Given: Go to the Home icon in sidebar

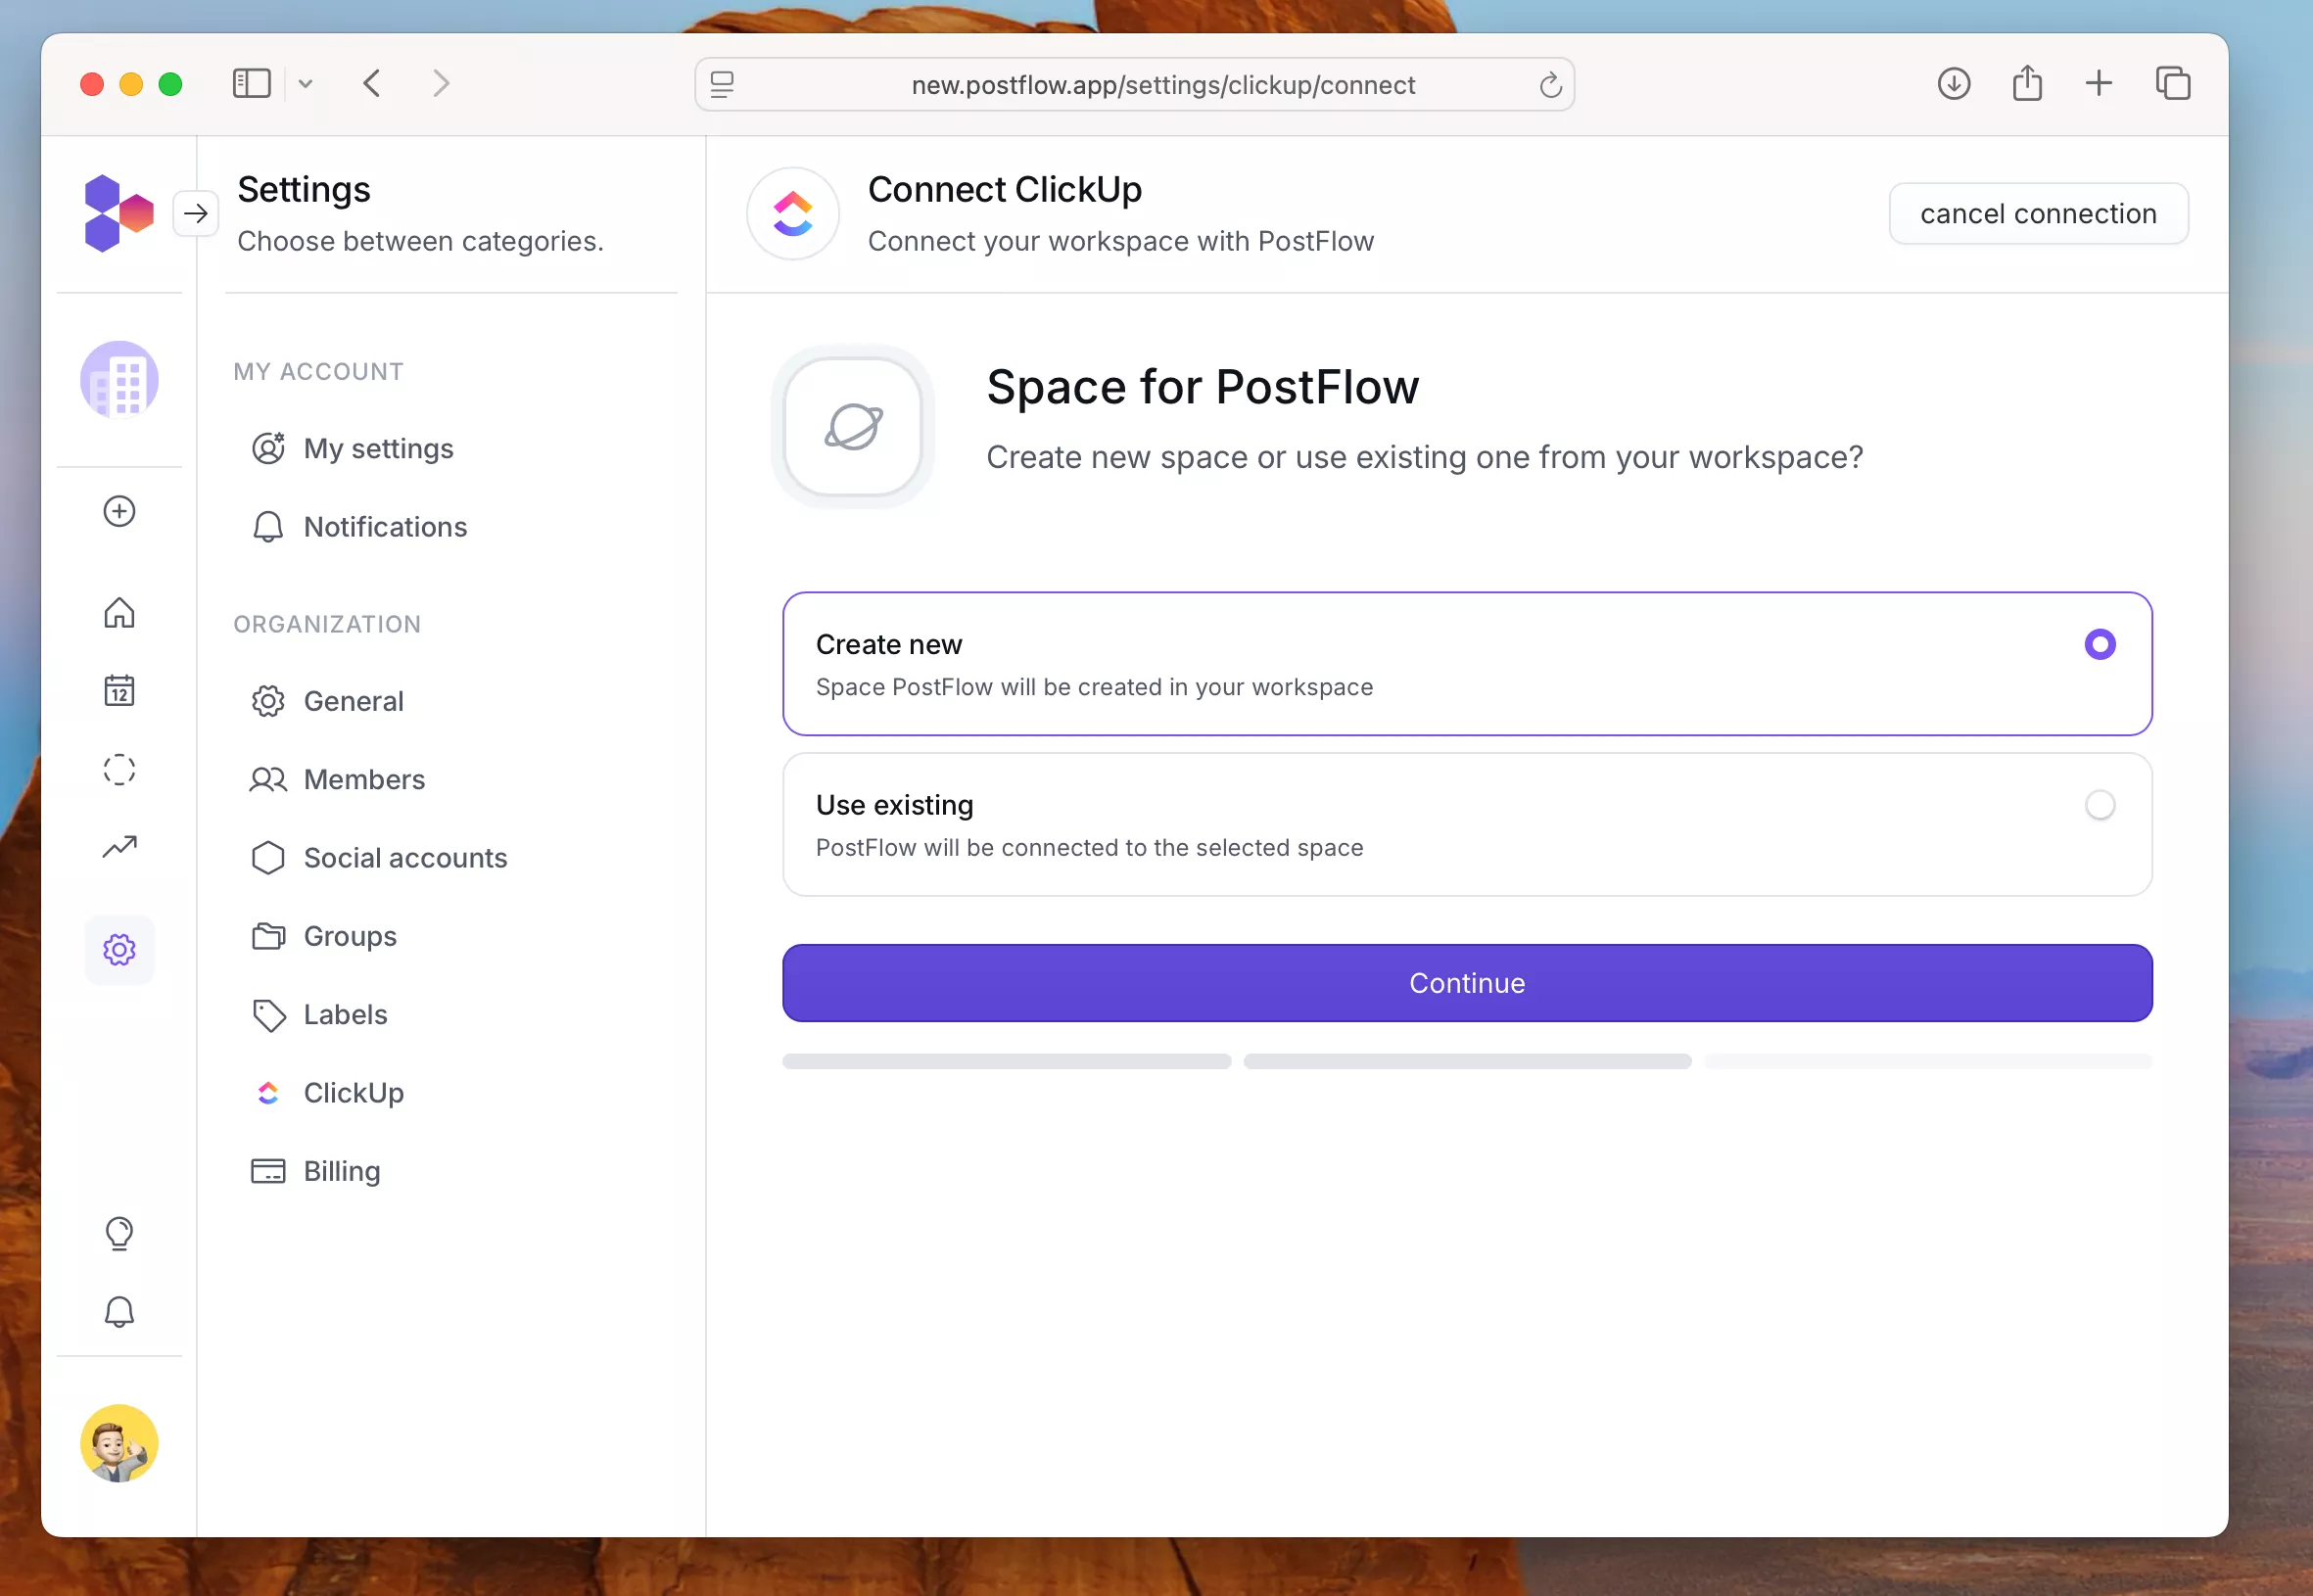Looking at the screenshot, I should pyautogui.click(x=119, y=612).
